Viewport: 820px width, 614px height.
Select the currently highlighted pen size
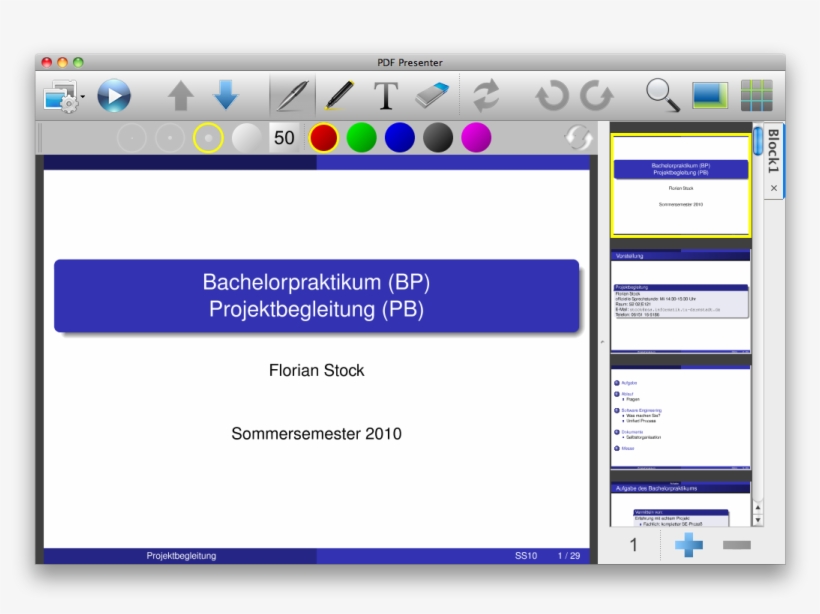[x=206, y=137]
